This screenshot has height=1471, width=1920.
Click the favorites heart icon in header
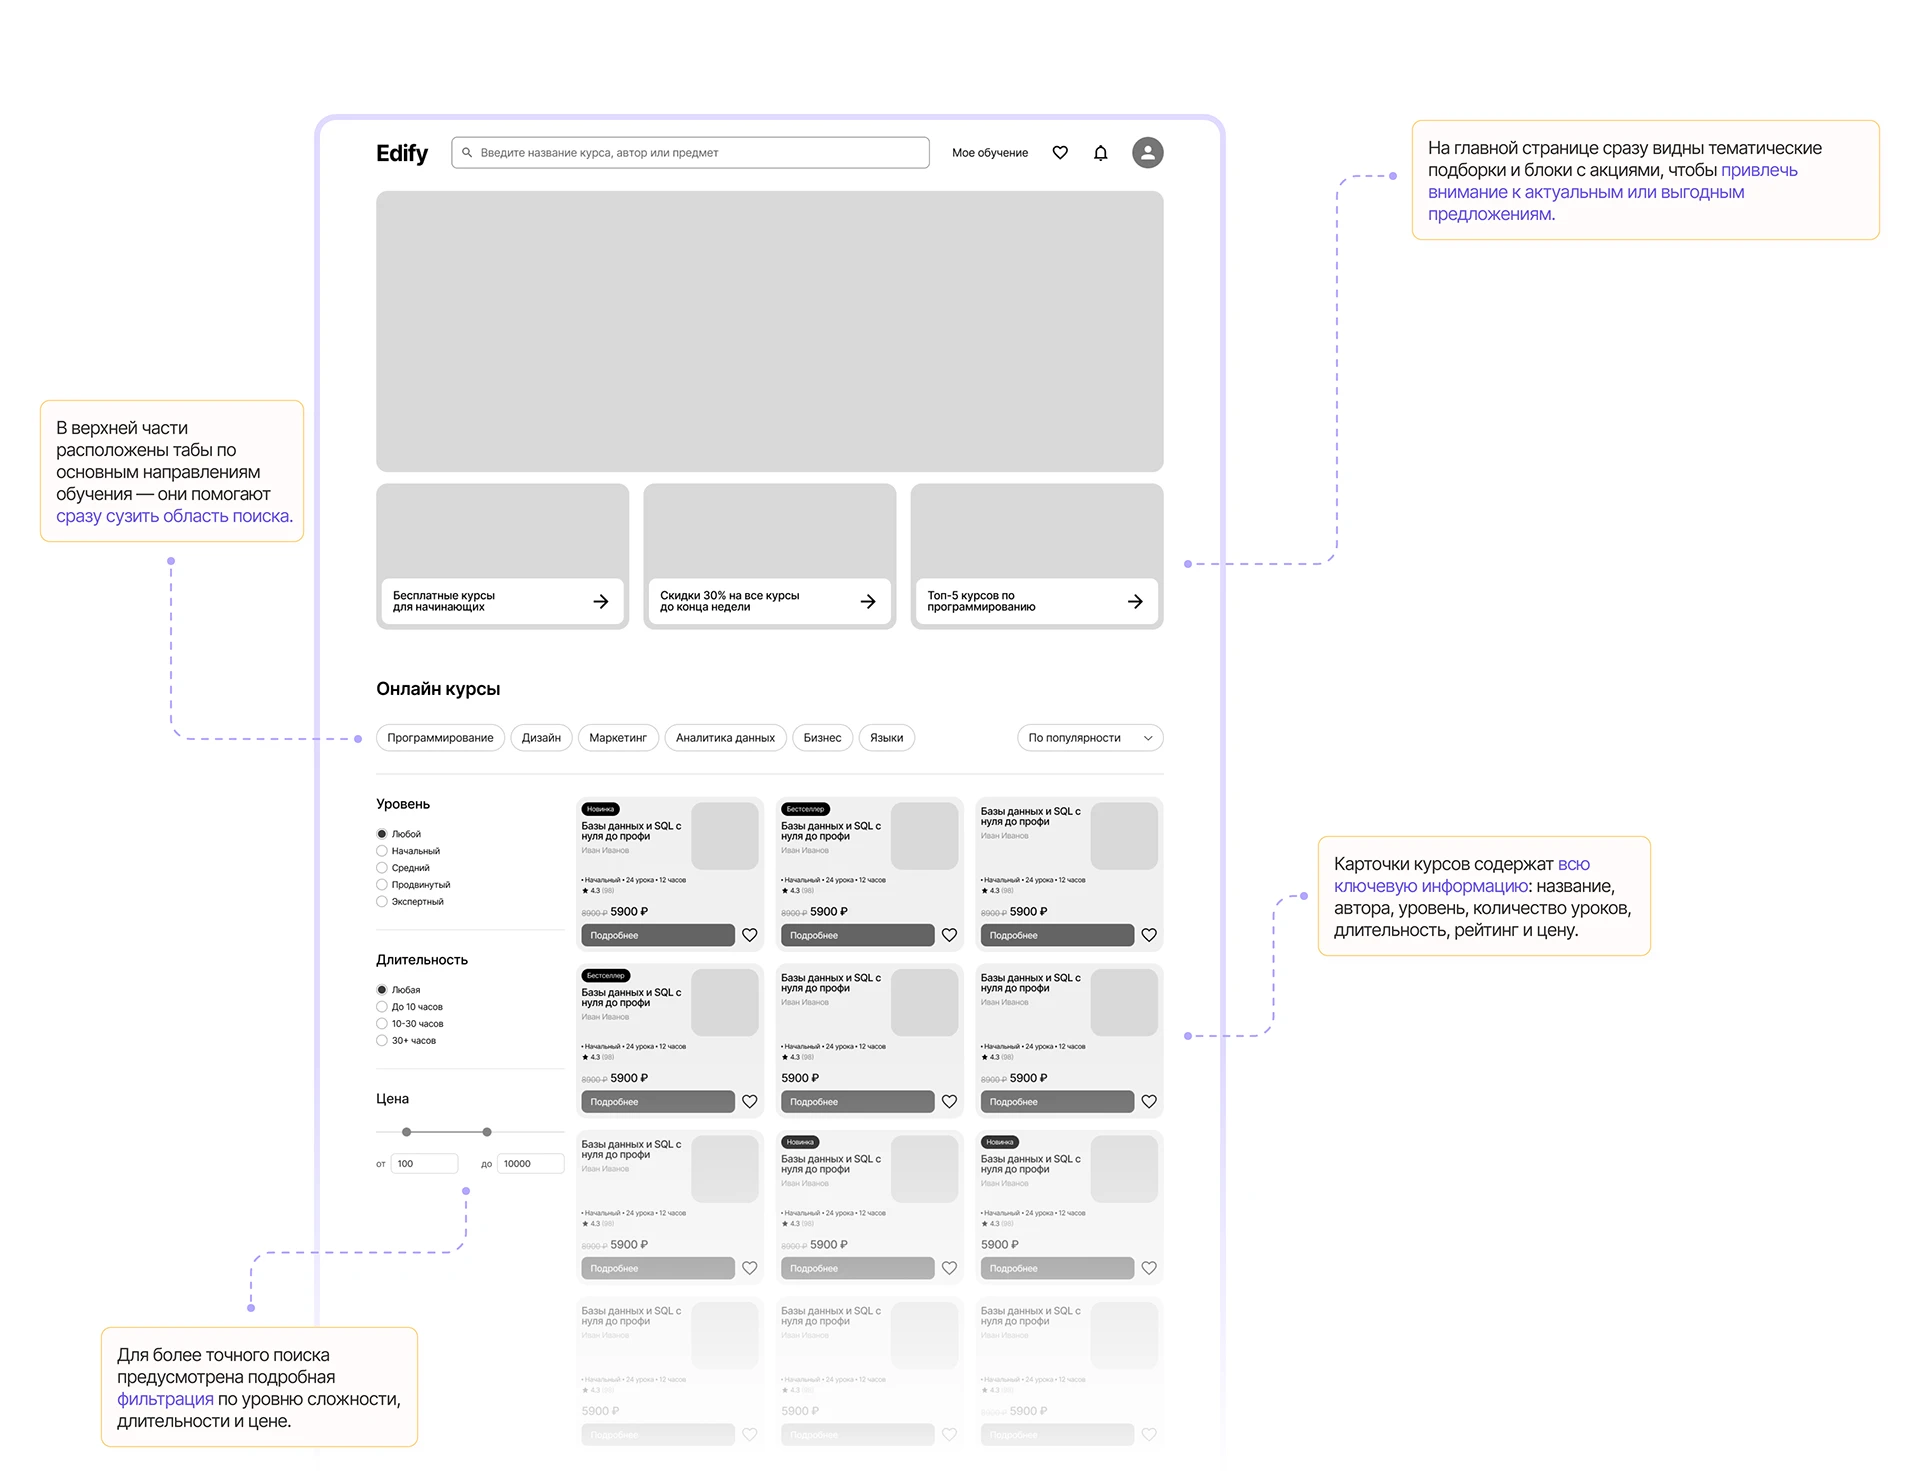point(1060,153)
